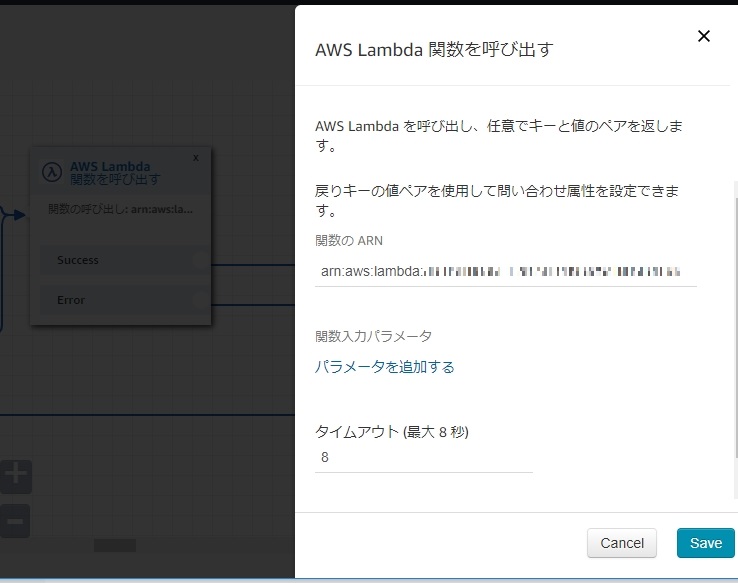738x583 pixels.
Task: Click the zoom in plus icon
Action: tap(16, 476)
